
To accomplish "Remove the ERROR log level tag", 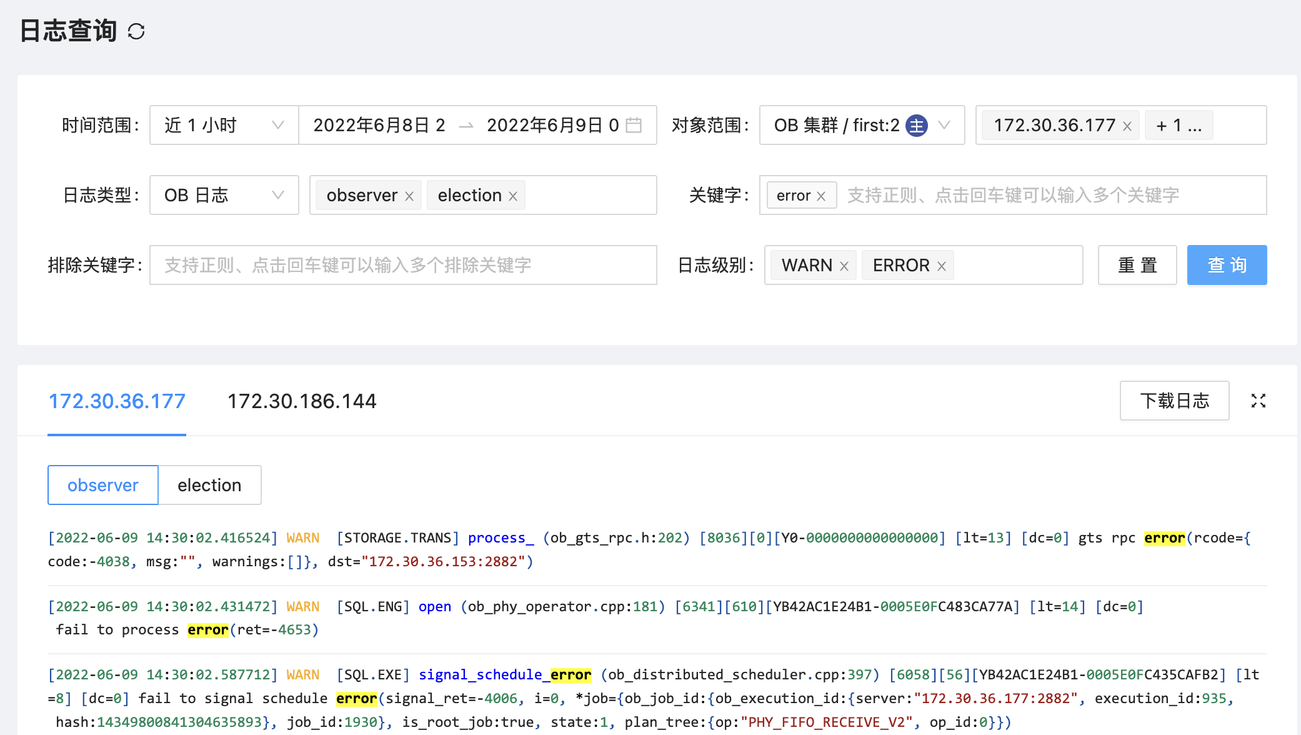I will point(941,266).
